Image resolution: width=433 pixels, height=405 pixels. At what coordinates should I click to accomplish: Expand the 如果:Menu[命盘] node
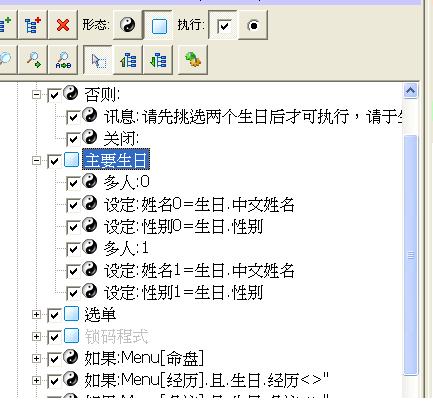point(36,358)
